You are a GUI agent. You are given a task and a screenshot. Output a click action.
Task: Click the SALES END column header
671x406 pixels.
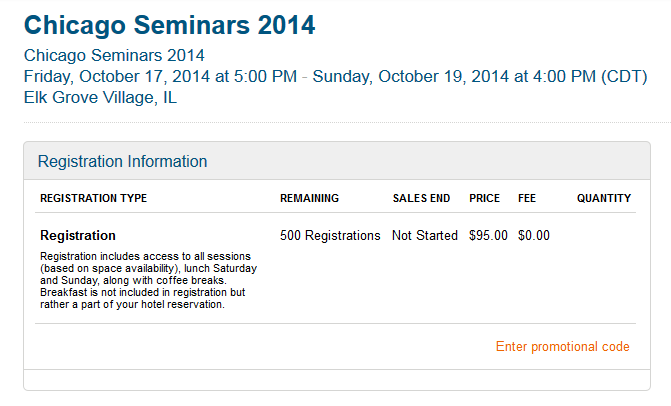(x=421, y=198)
